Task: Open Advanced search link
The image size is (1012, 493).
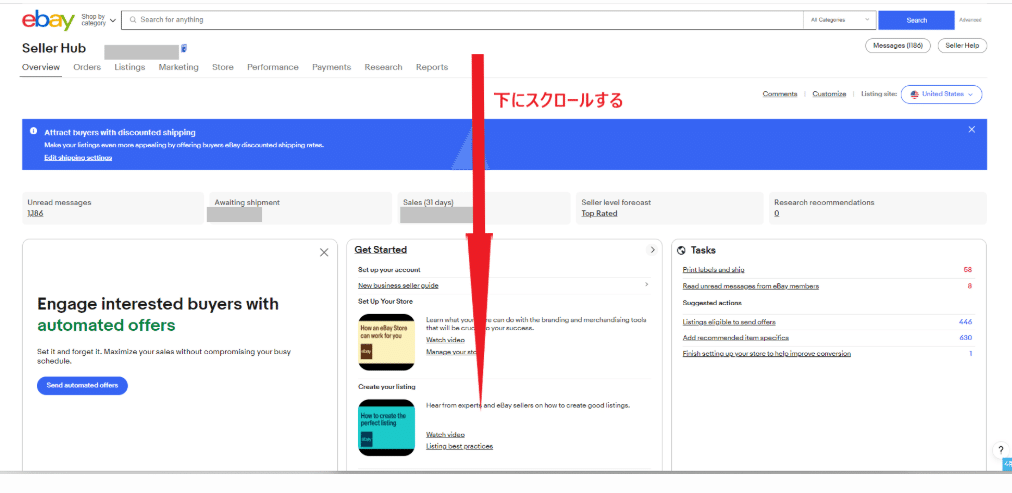Action: click(x=970, y=20)
